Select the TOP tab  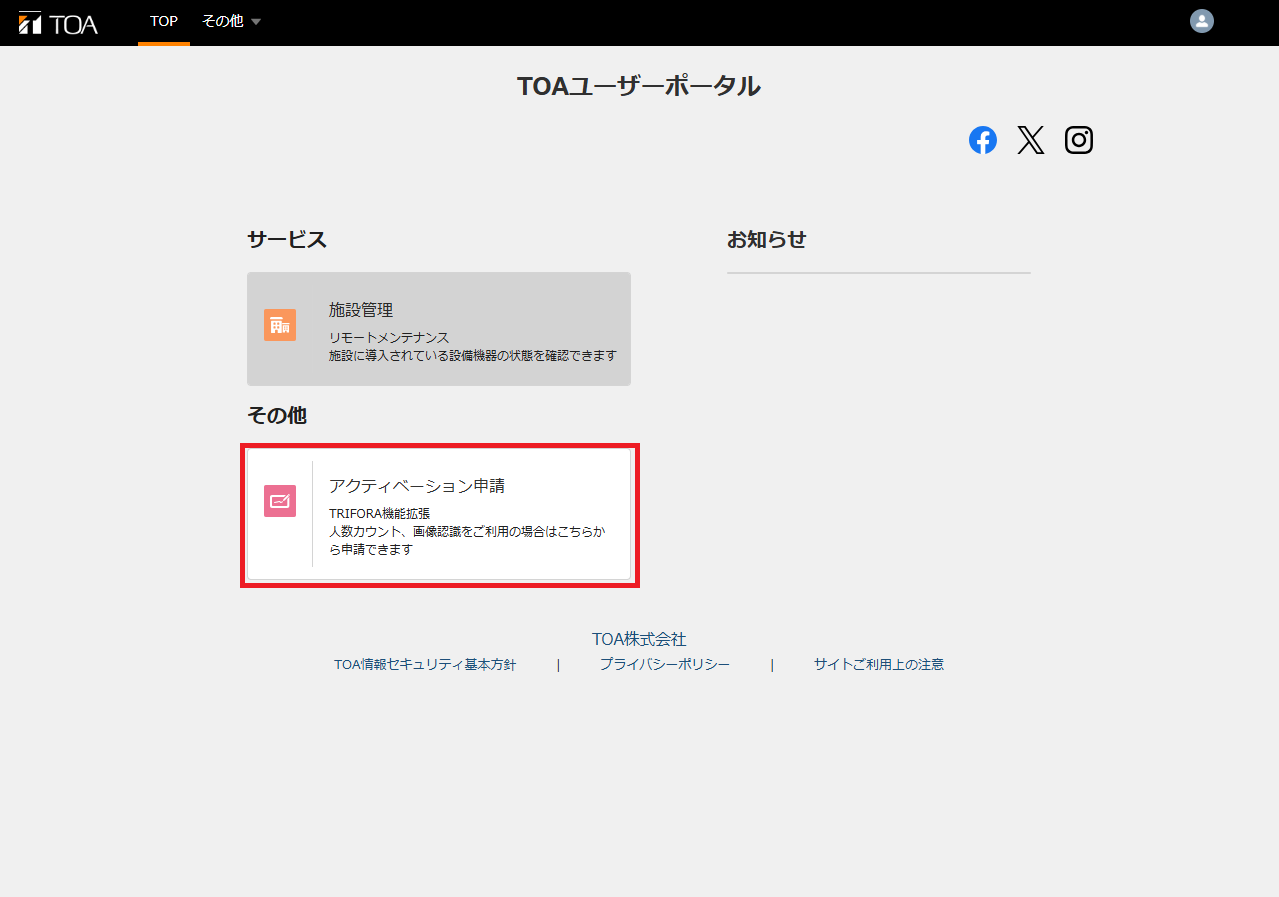[164, 22]
